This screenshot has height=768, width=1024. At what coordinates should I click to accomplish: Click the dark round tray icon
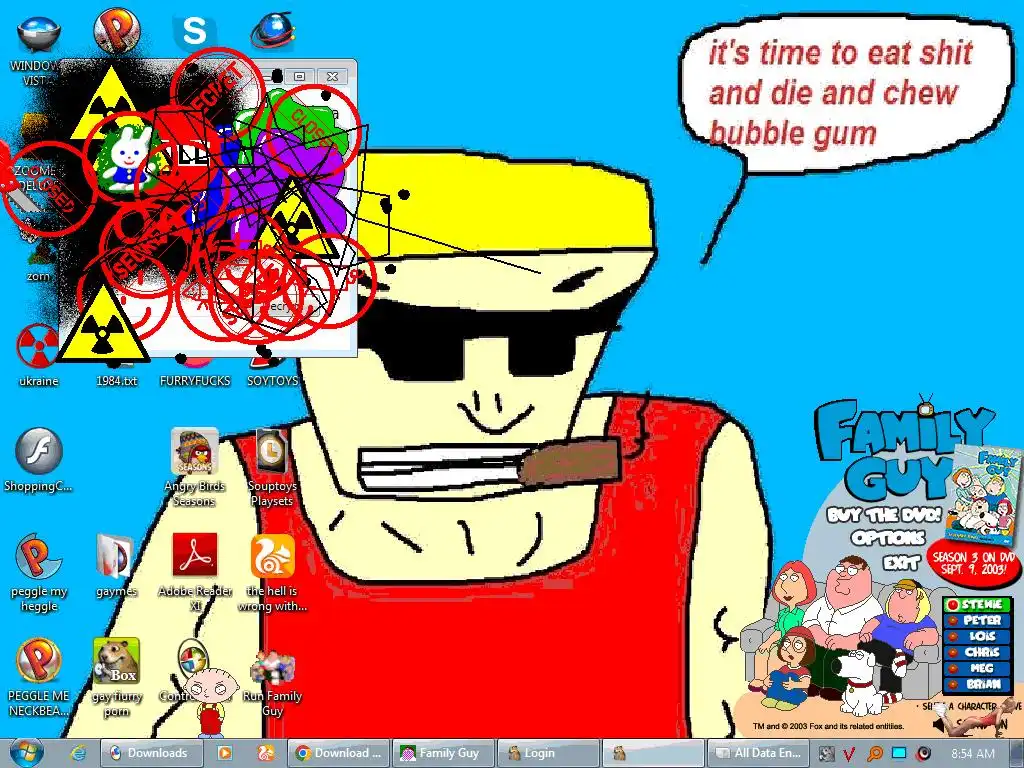[x=923, y=754]
